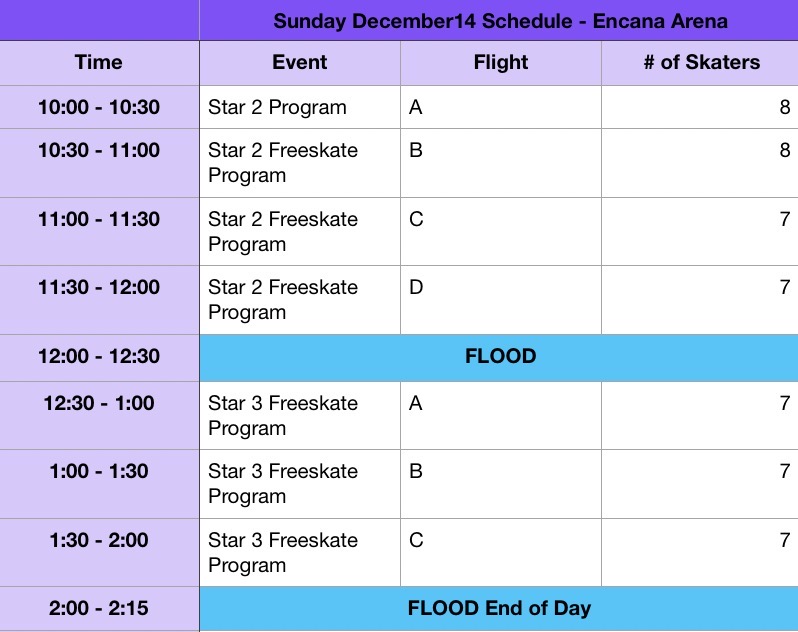Click the Flight column header
Screen dimensions: 798x632
pos(501,62)
